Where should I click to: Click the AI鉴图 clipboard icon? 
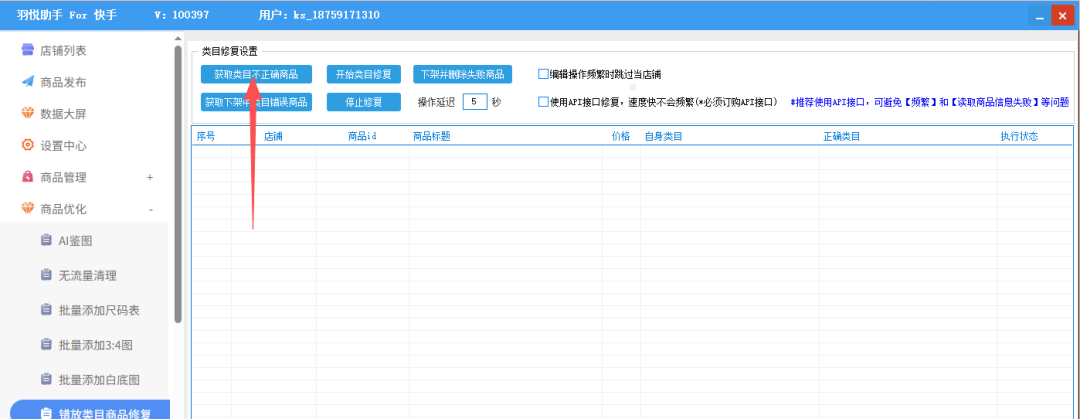click(x=46, y=241)
